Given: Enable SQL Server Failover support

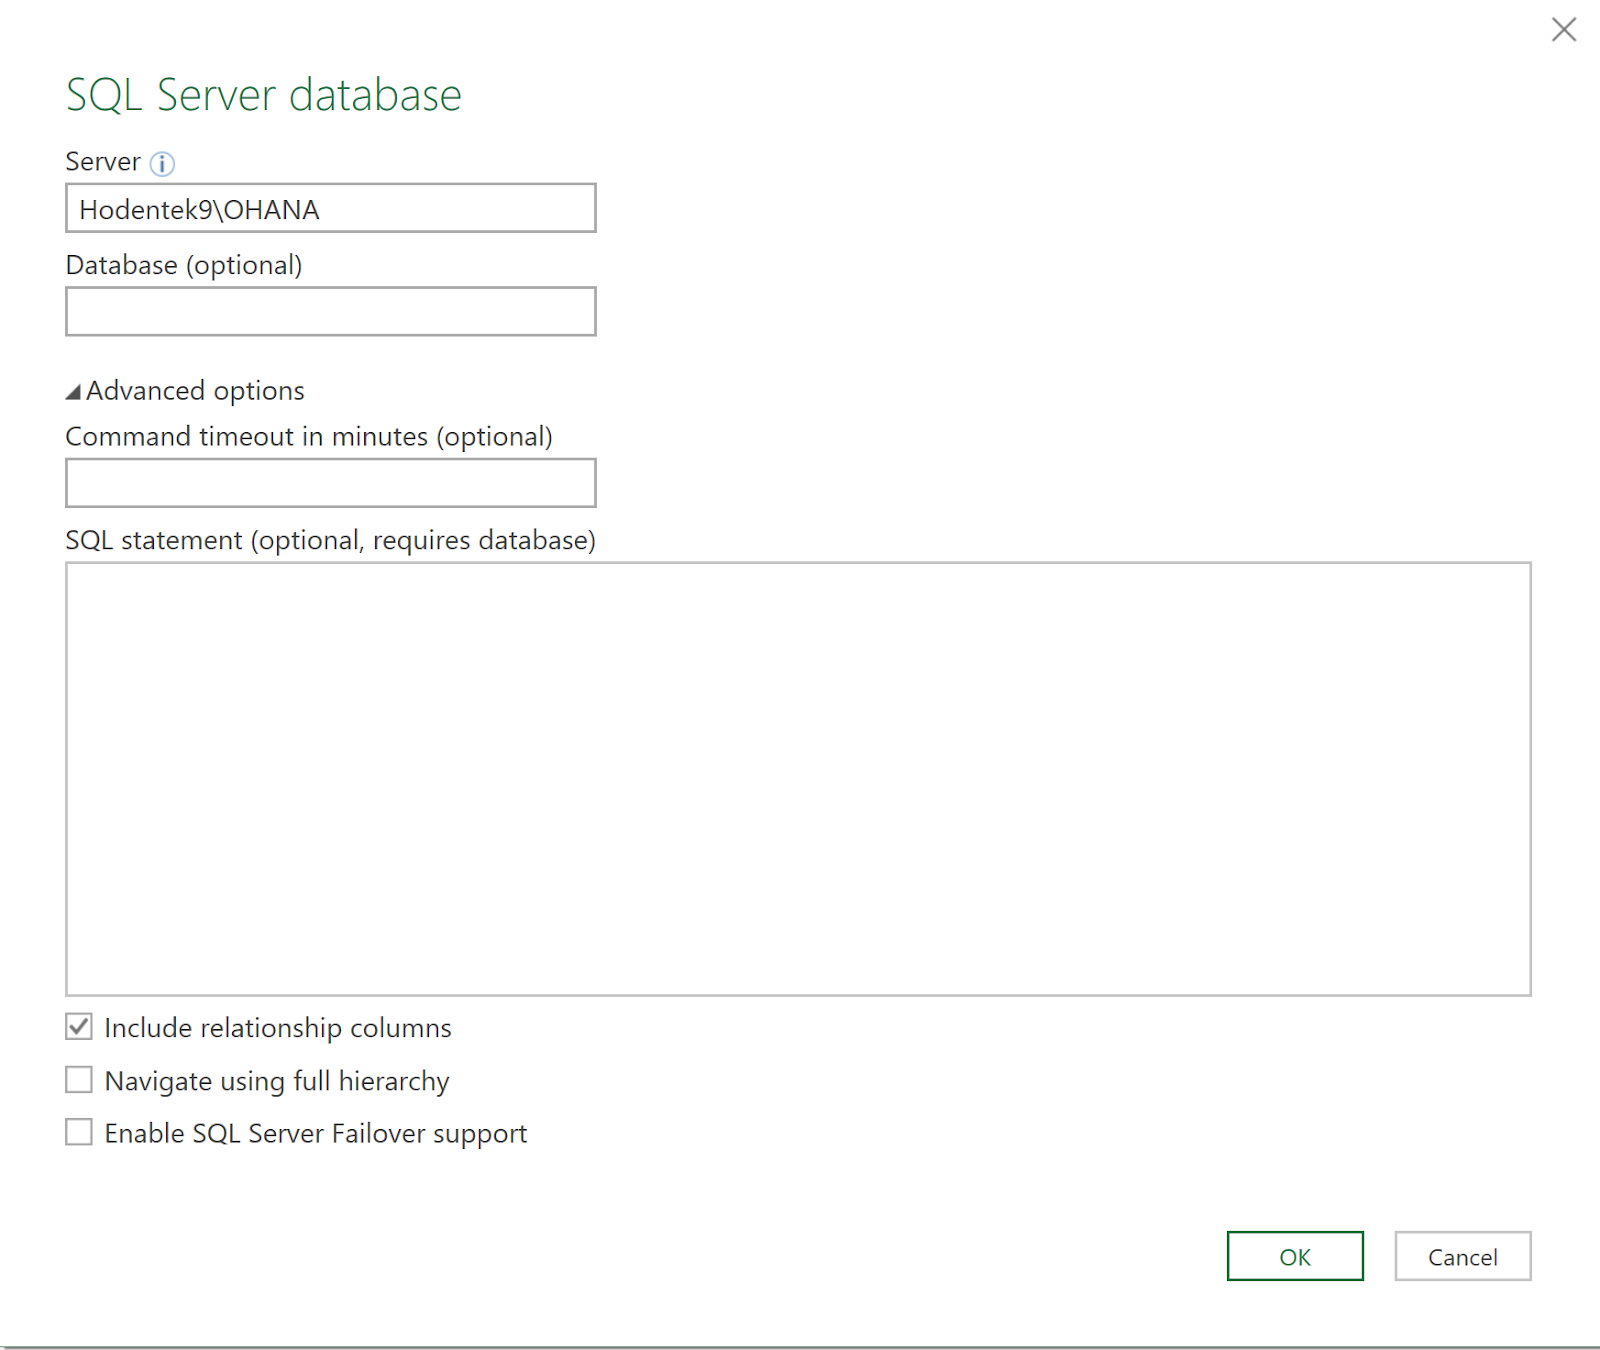Looking at the screenshot, I should (x=78, y=1132).
